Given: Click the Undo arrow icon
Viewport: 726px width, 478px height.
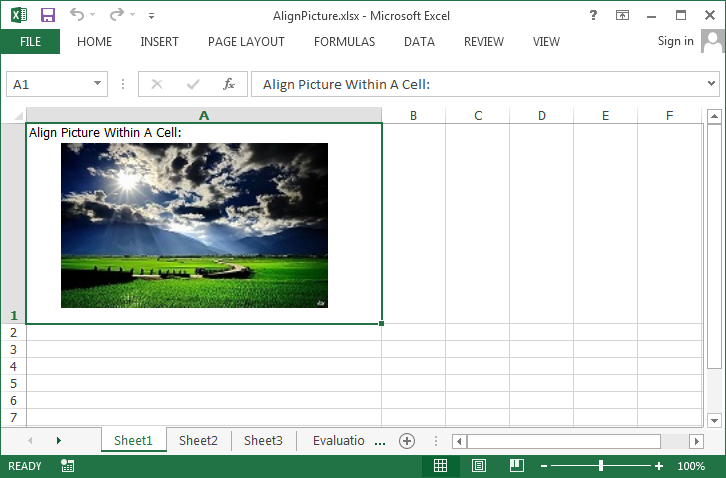Looking at the screenshot, I should point(78,15).
